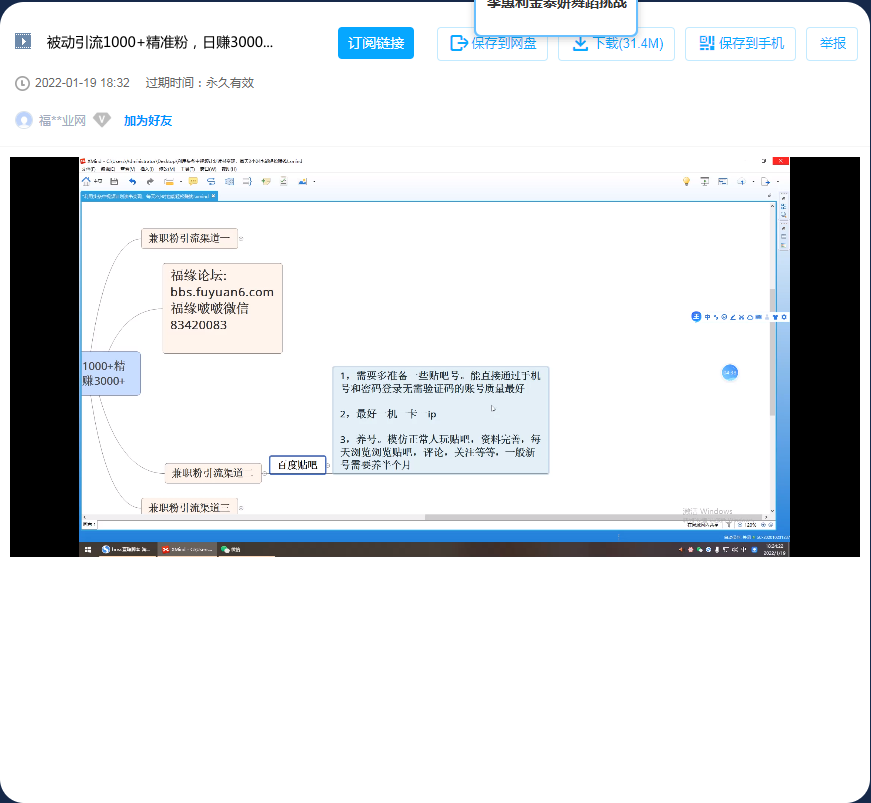Screen dimensions: 871x803
Task: Click the clock icon beside the date
Action: [x=22, y=84]
